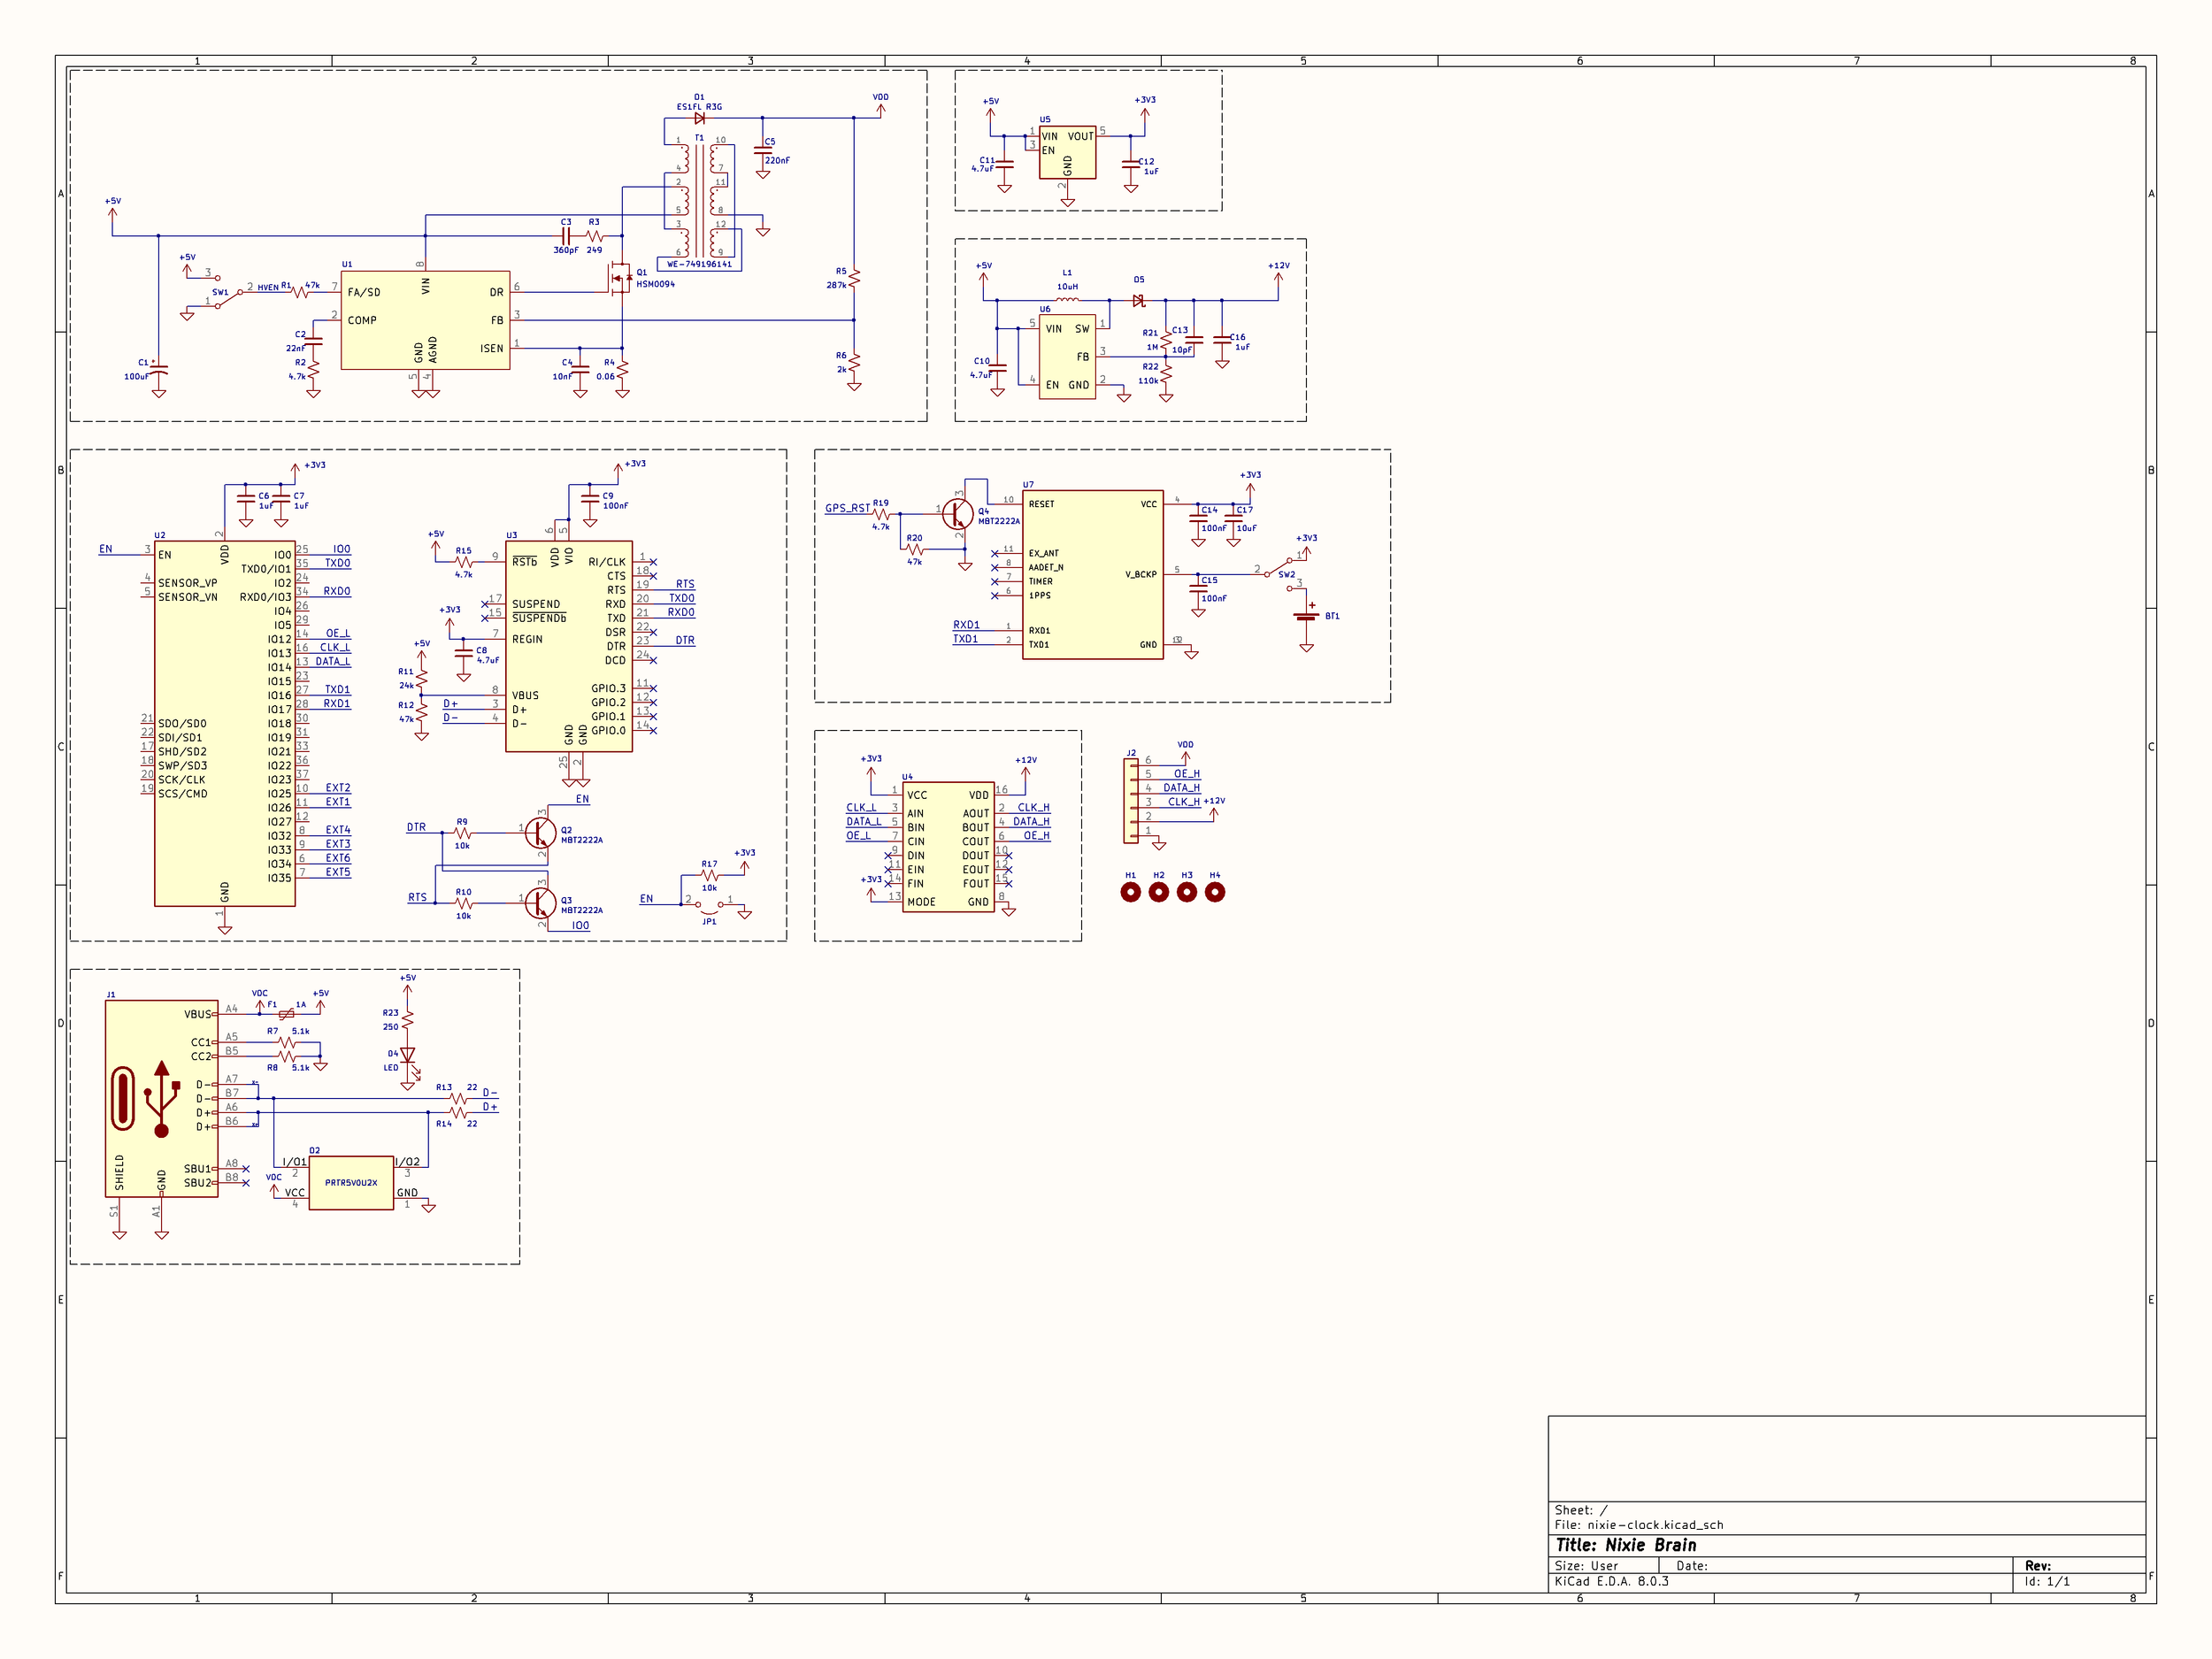This screenshot has height=1659, width=2212.
Task: Select the D4 LED symbol
Action: 407,1056
